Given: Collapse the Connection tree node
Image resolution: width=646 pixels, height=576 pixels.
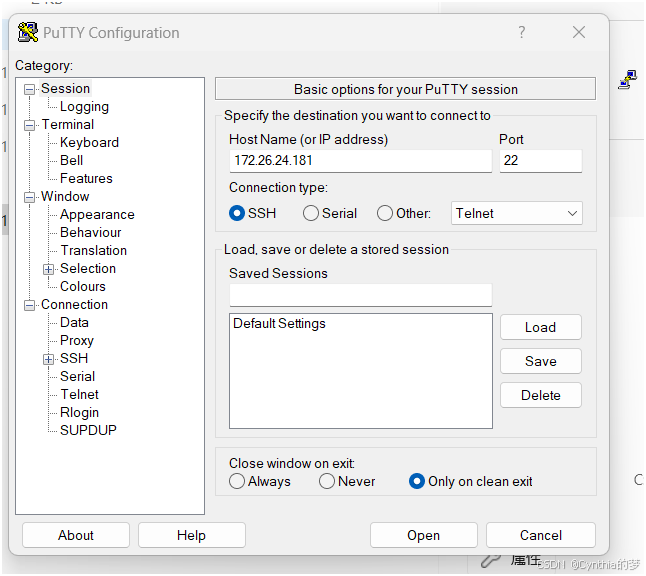Looking at the screenshot, I should [x=29, y=305].
